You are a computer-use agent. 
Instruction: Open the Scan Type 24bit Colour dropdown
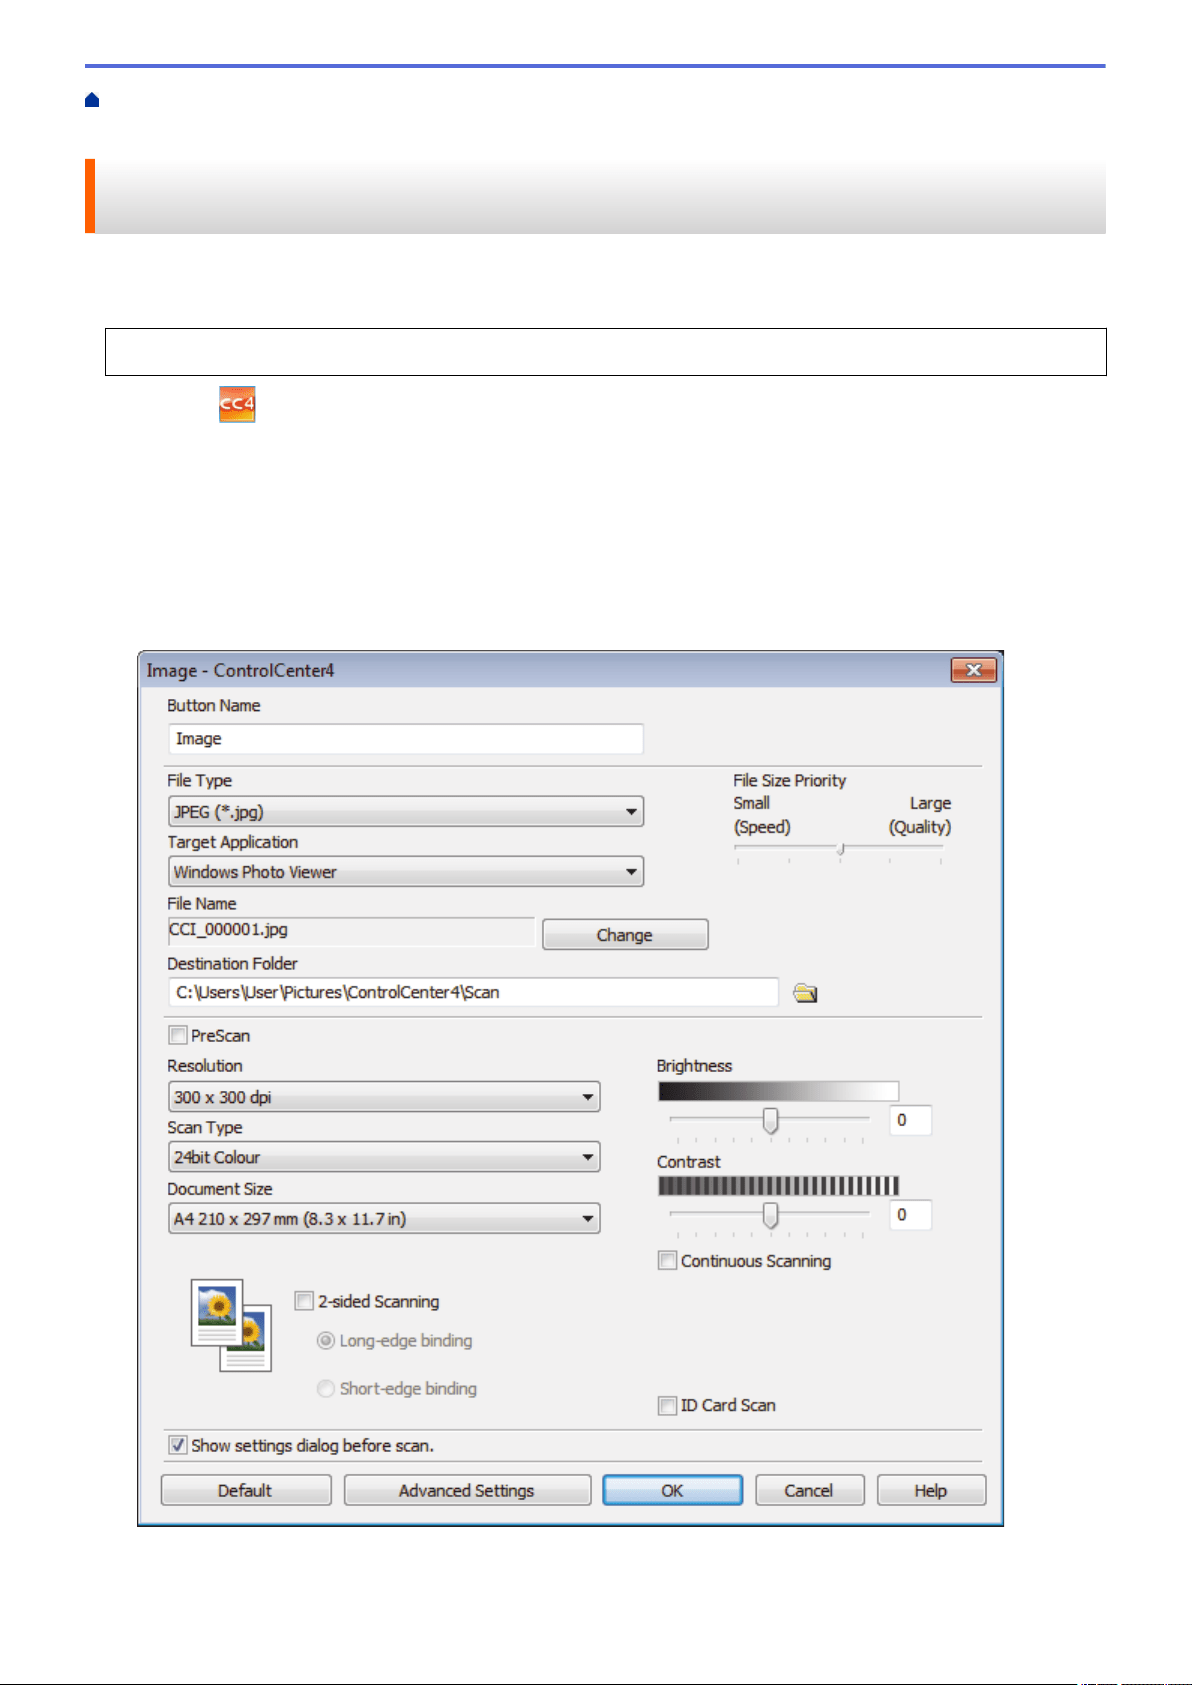384,1157
